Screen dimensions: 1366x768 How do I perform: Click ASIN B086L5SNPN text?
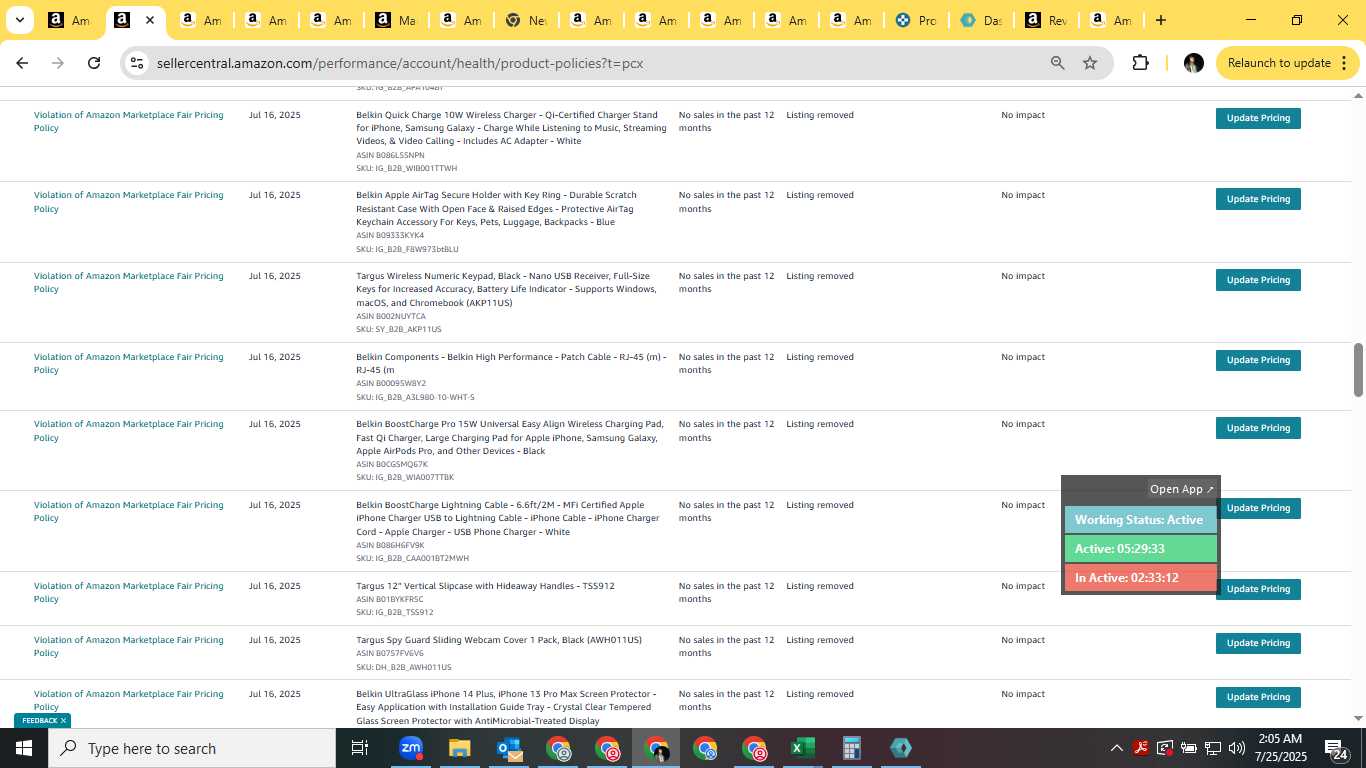tap(390, 155)
